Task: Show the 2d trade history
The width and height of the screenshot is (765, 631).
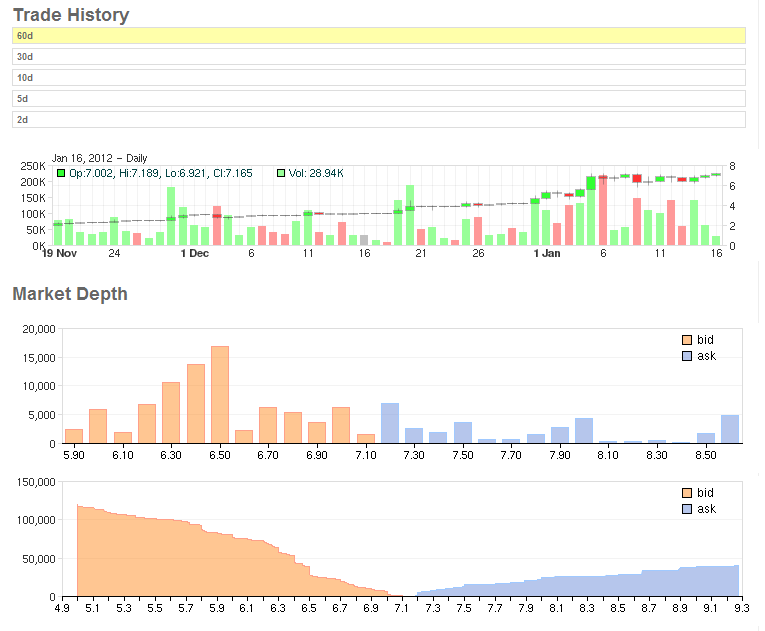Action: tap(378, 119)
